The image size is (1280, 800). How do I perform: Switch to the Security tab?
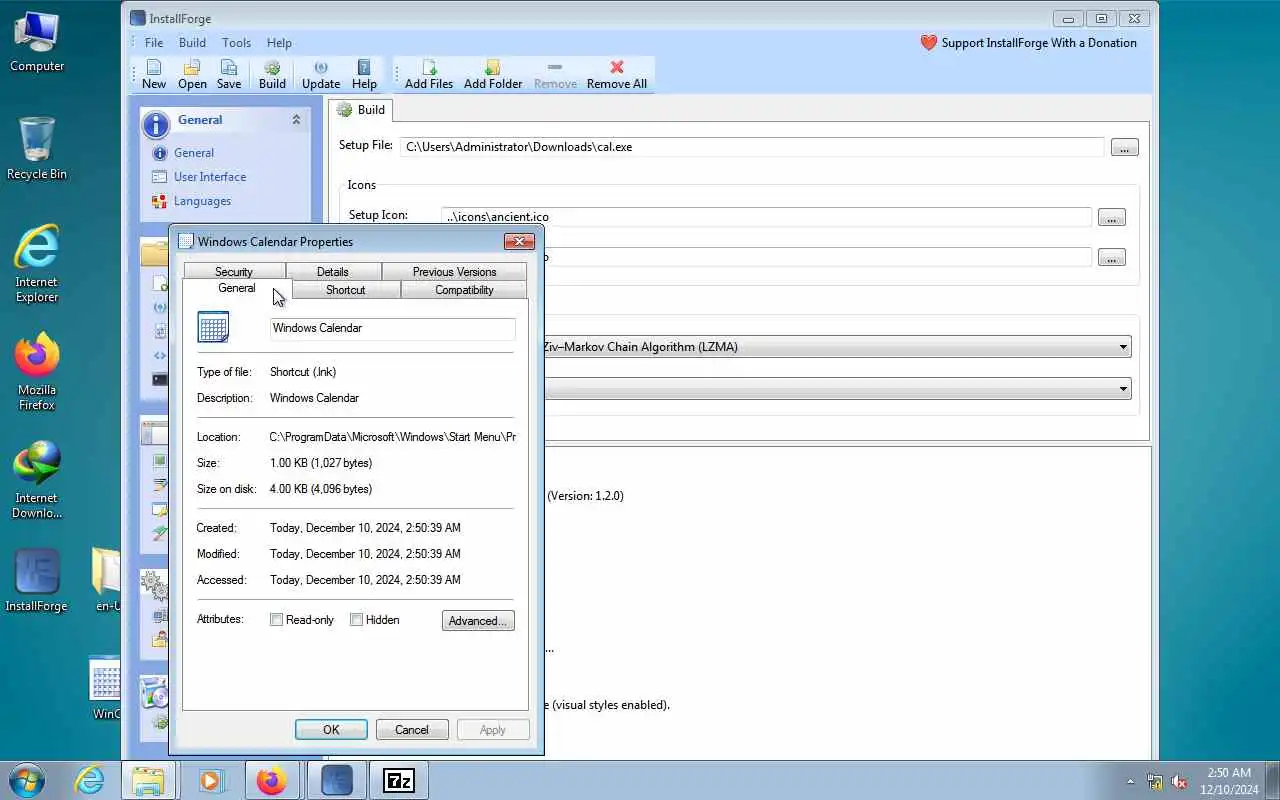click(x=234, y=271)
